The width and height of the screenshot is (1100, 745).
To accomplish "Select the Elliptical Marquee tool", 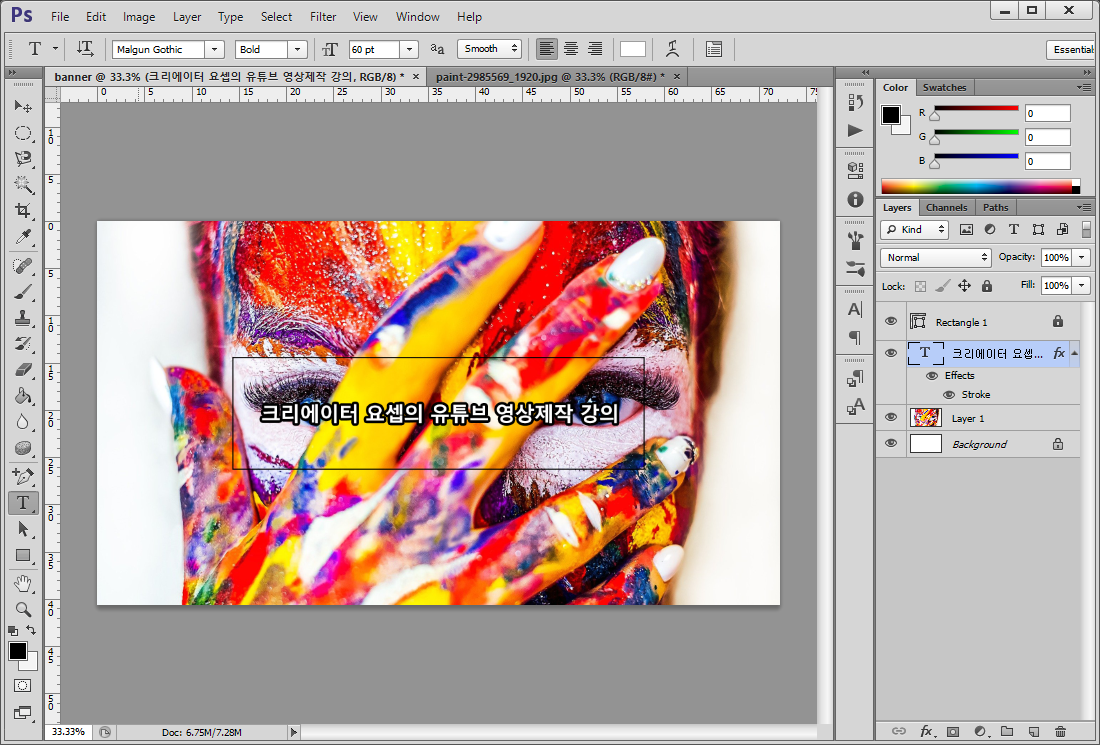I will 23,133.
